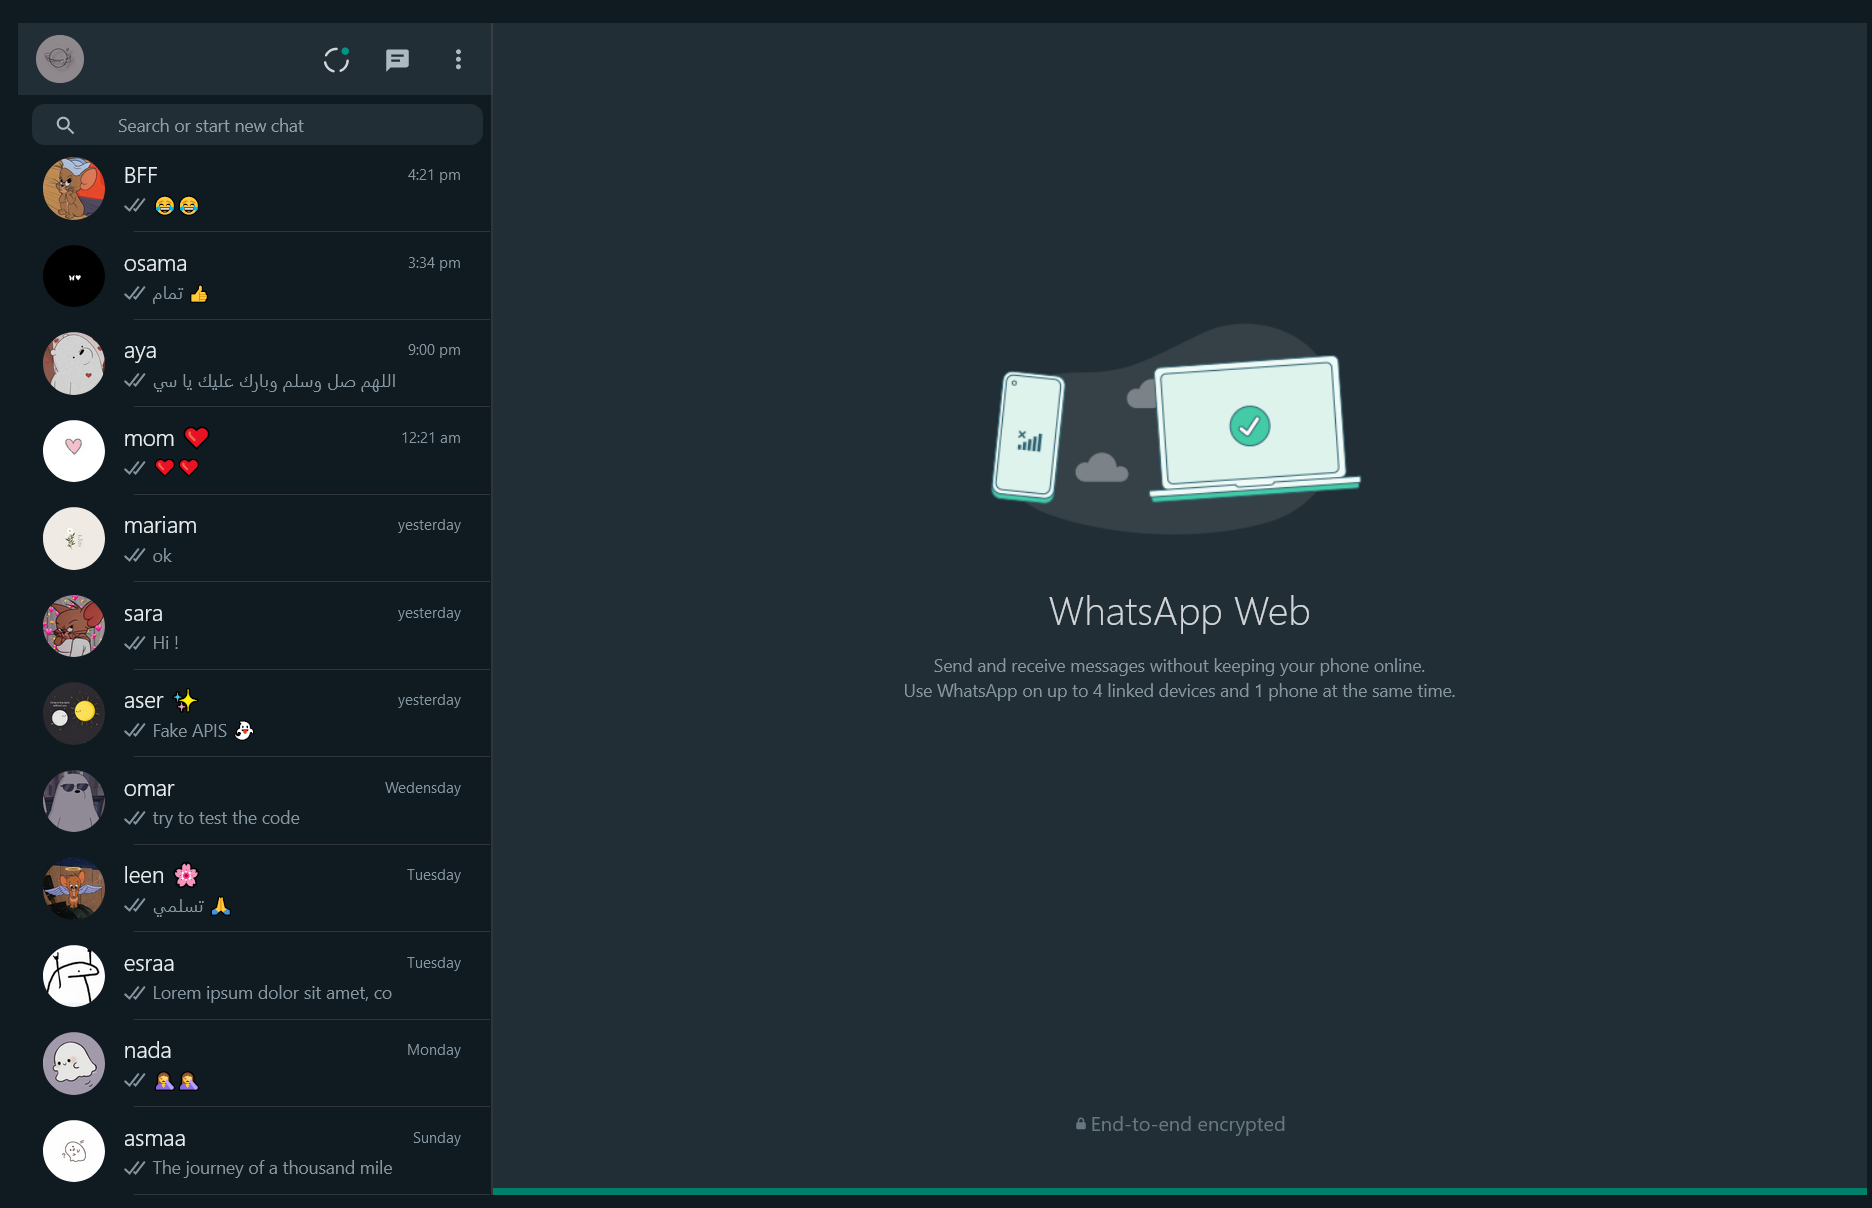
Task: Click leen's avatar
Action: [x=74, y=889]
